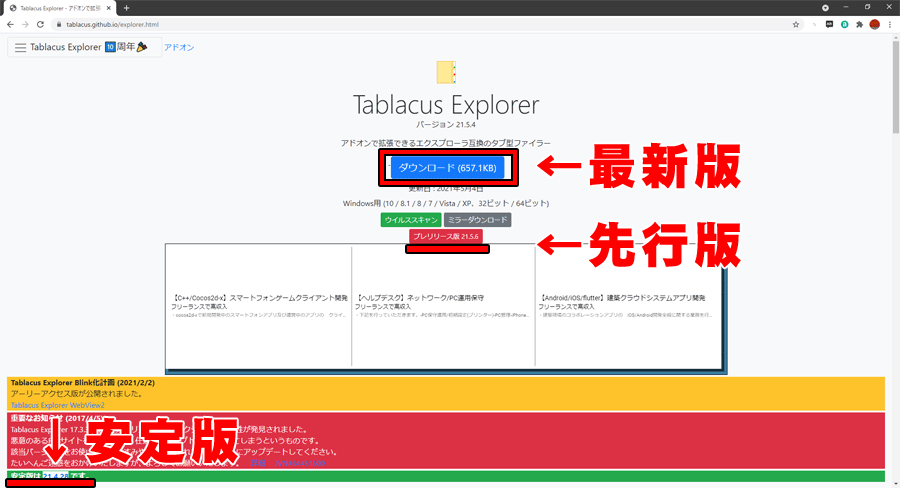Click the yellow Tablacus Explorer logo icon
The image size is (900, 488).
(x=446, y=72)
